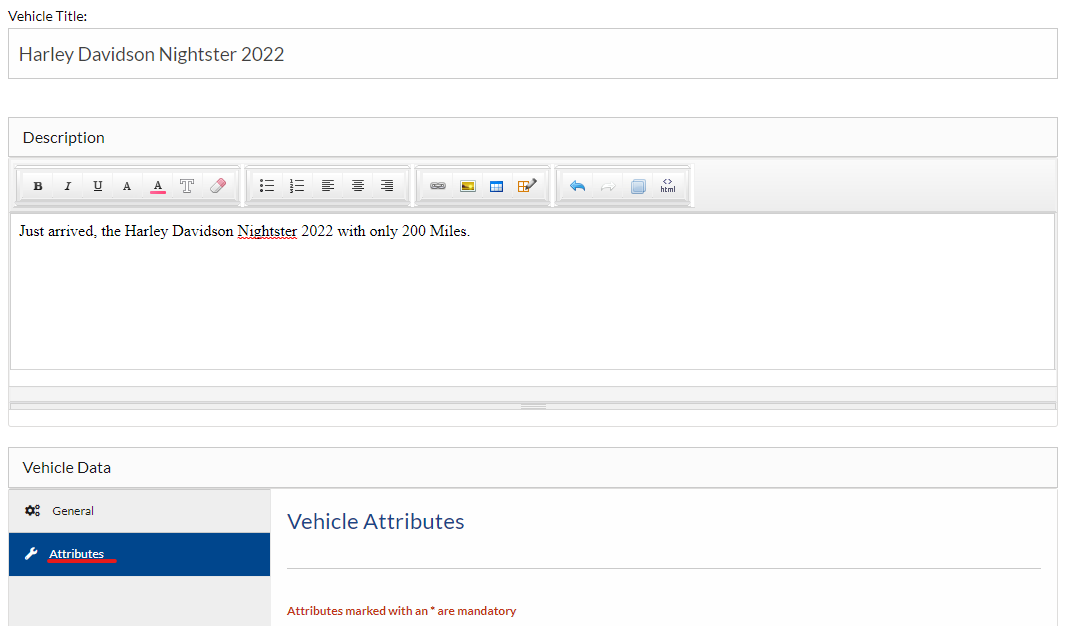Open the font size tool

click(127, 186)
